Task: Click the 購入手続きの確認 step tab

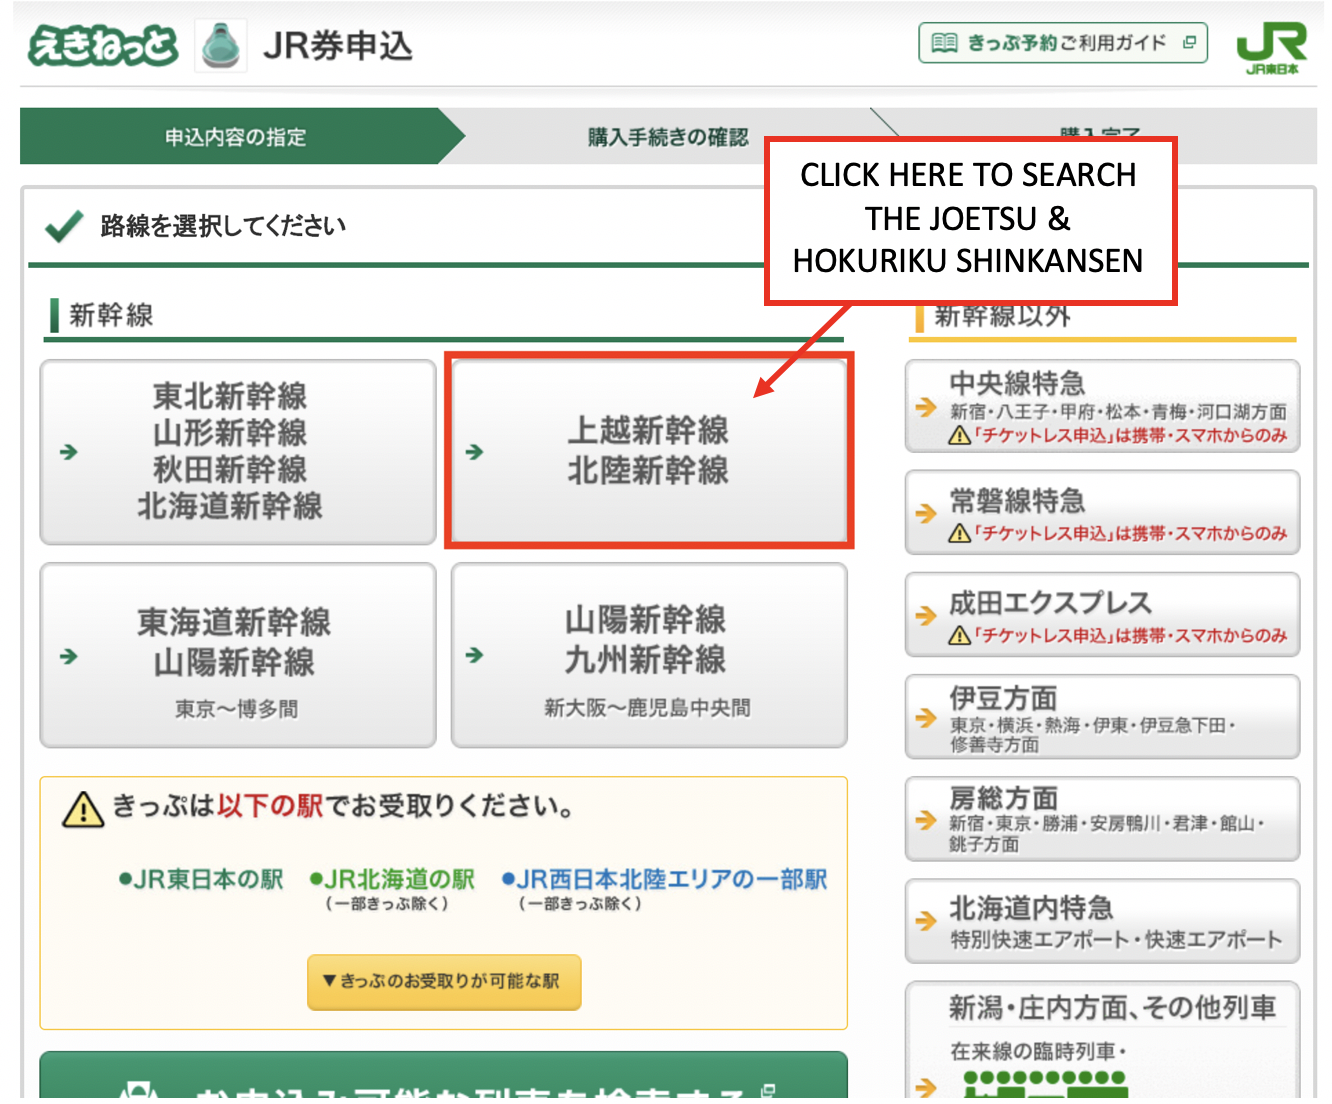Action: (667, 137)
